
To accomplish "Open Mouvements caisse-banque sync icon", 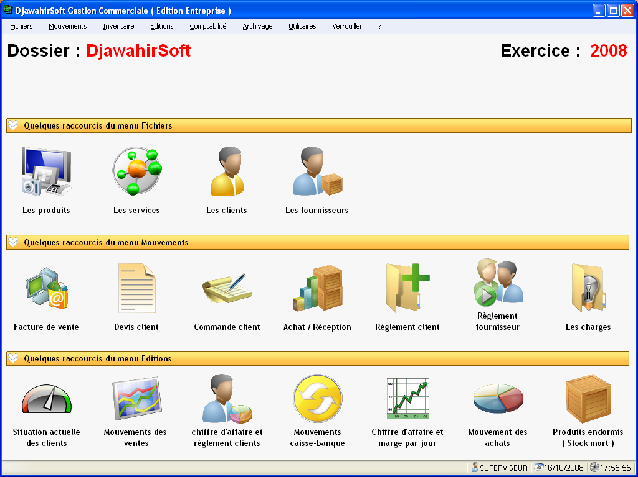I will pos(317,399).
